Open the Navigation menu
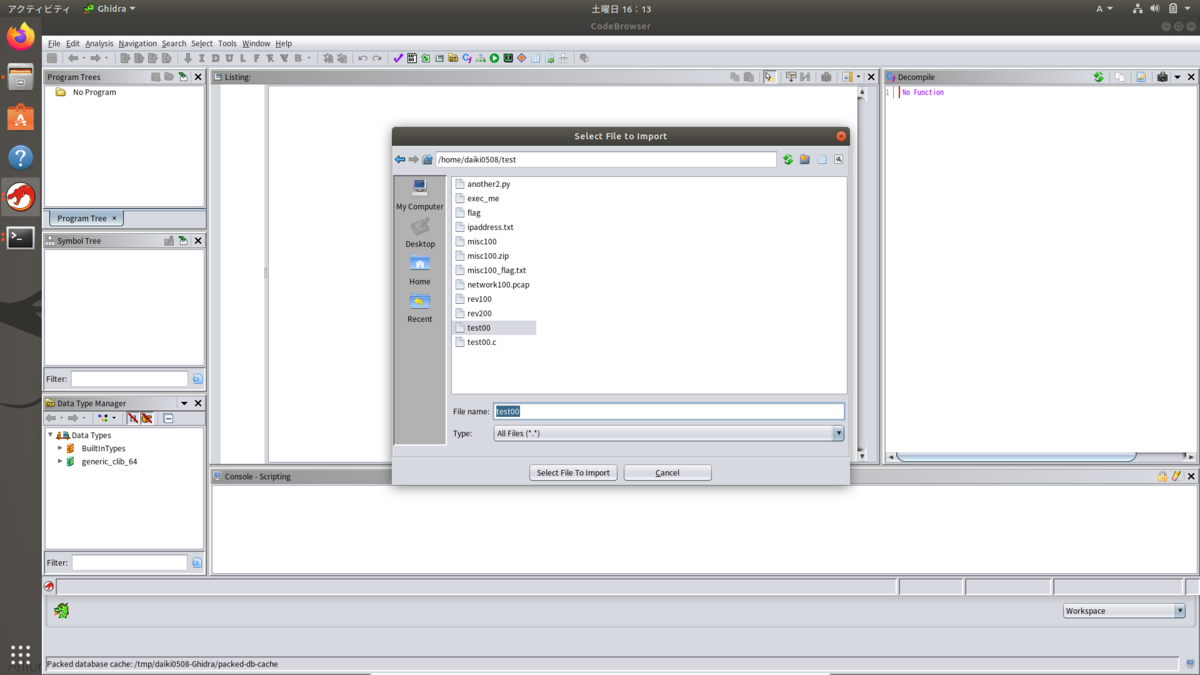Screen dimensions: 1200x675 (x=137, y=44)
